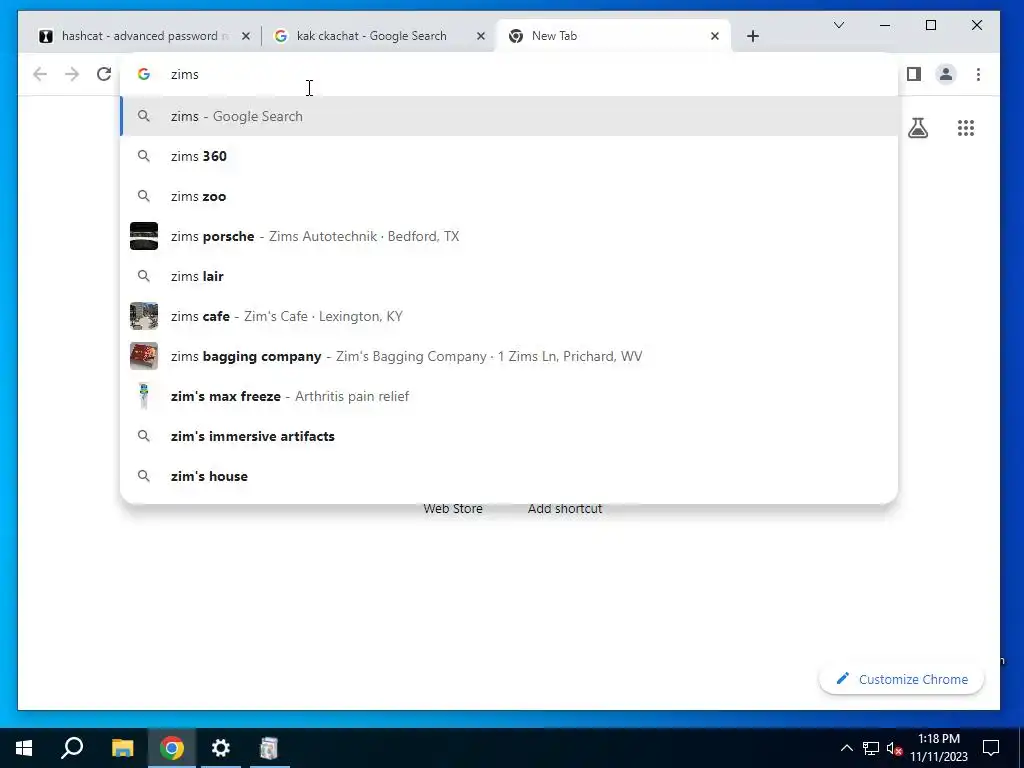Choose the 'zims lair' suggestion
Screen dimensions: 1024x768
tap(509, 276)
